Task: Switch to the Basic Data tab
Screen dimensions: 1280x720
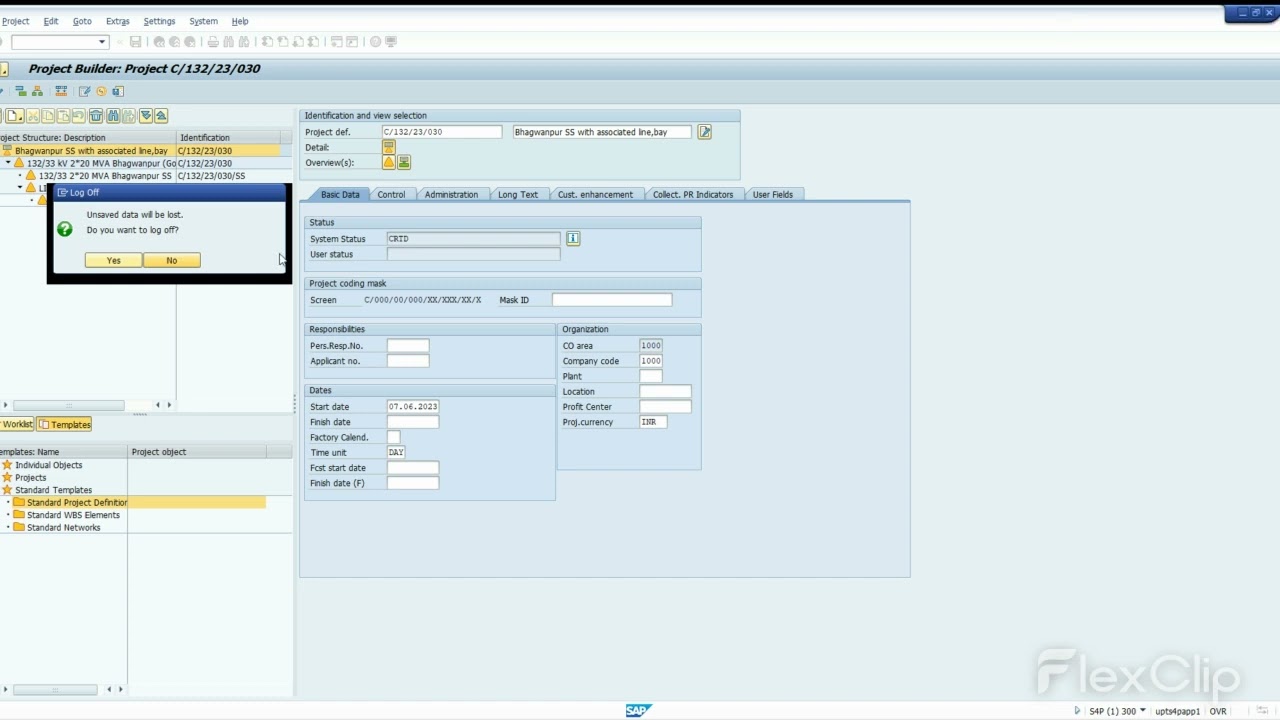Action: 340,194
